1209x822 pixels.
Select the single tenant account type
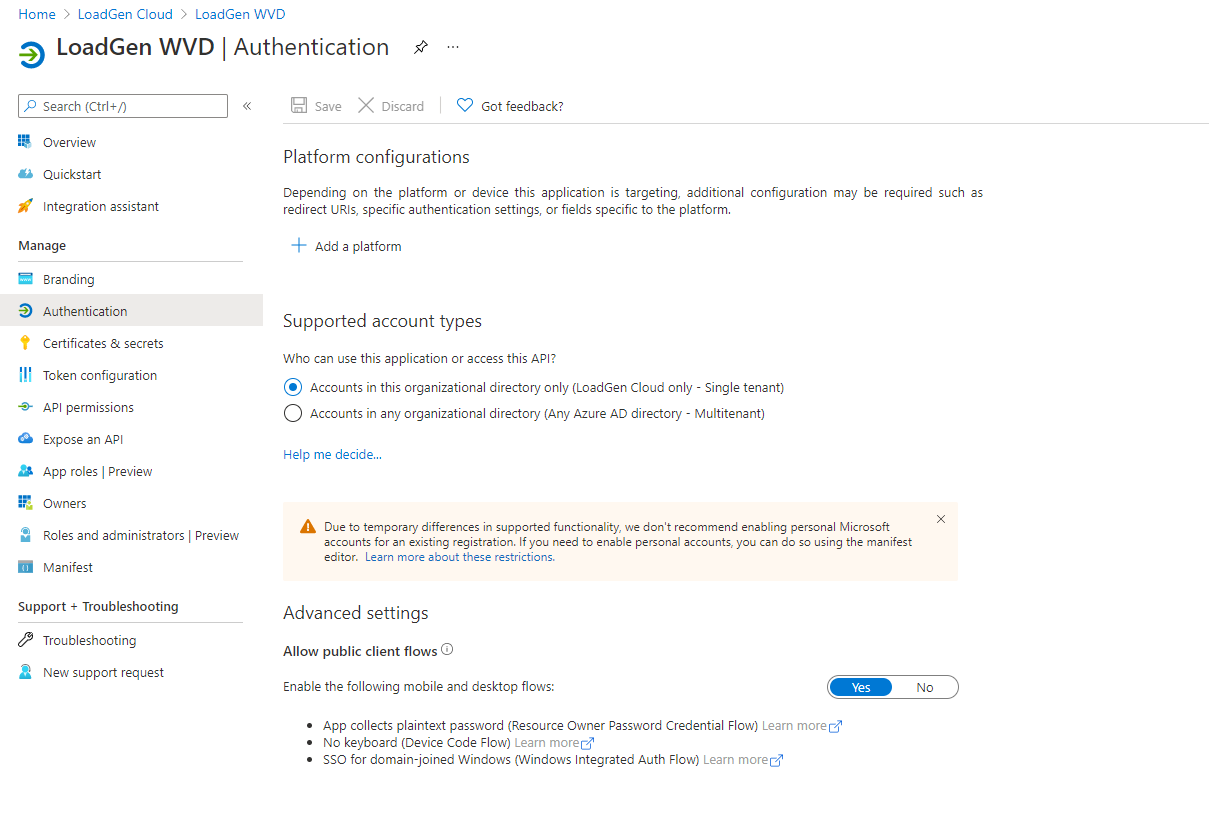pyautogui.click(x=293, y=387)
